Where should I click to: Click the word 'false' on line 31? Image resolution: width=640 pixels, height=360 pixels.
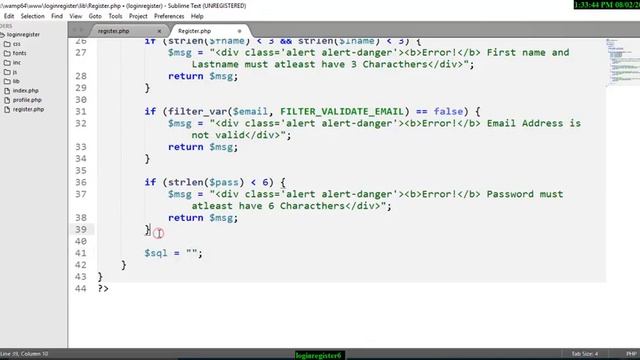click(448, 111)
